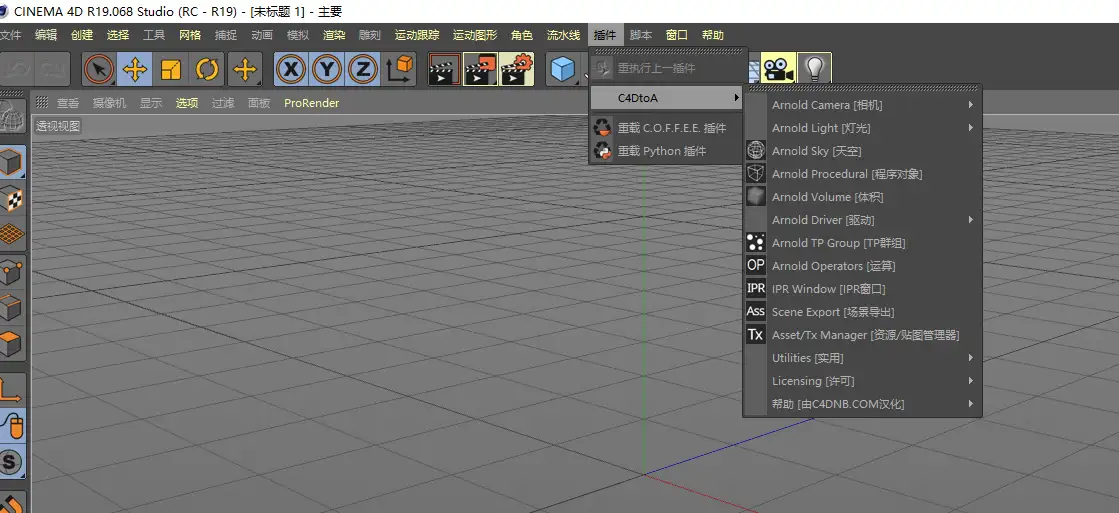Select 重载 Python 插件

[667, 151]
